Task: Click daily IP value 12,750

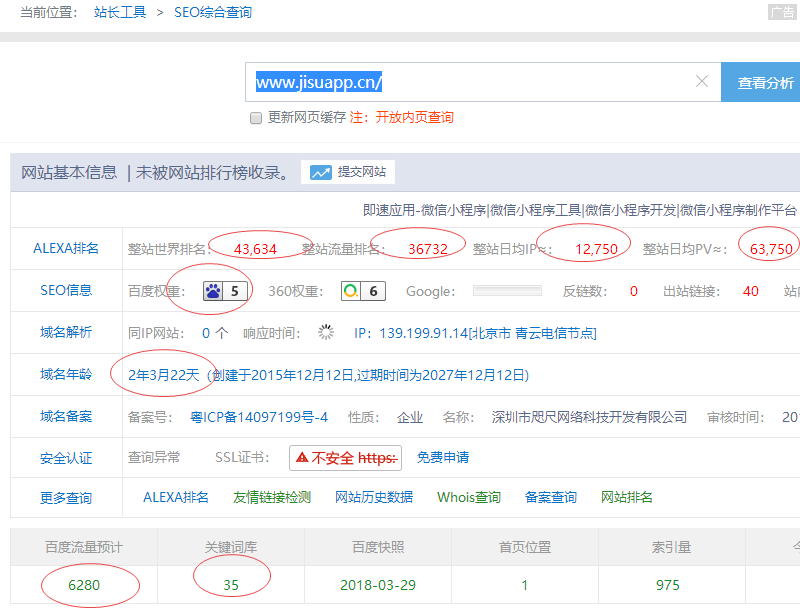Action: 596,249
